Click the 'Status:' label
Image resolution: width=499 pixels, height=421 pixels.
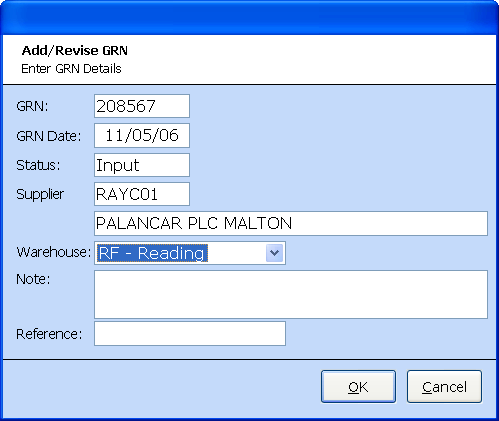[x=38, y=165]
